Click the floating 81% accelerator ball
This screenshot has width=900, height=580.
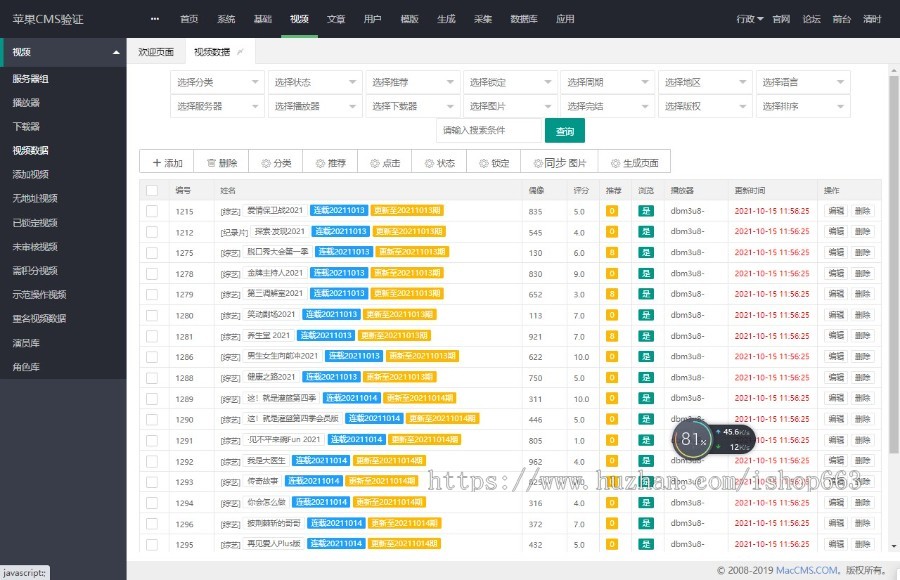pos(691,440)
